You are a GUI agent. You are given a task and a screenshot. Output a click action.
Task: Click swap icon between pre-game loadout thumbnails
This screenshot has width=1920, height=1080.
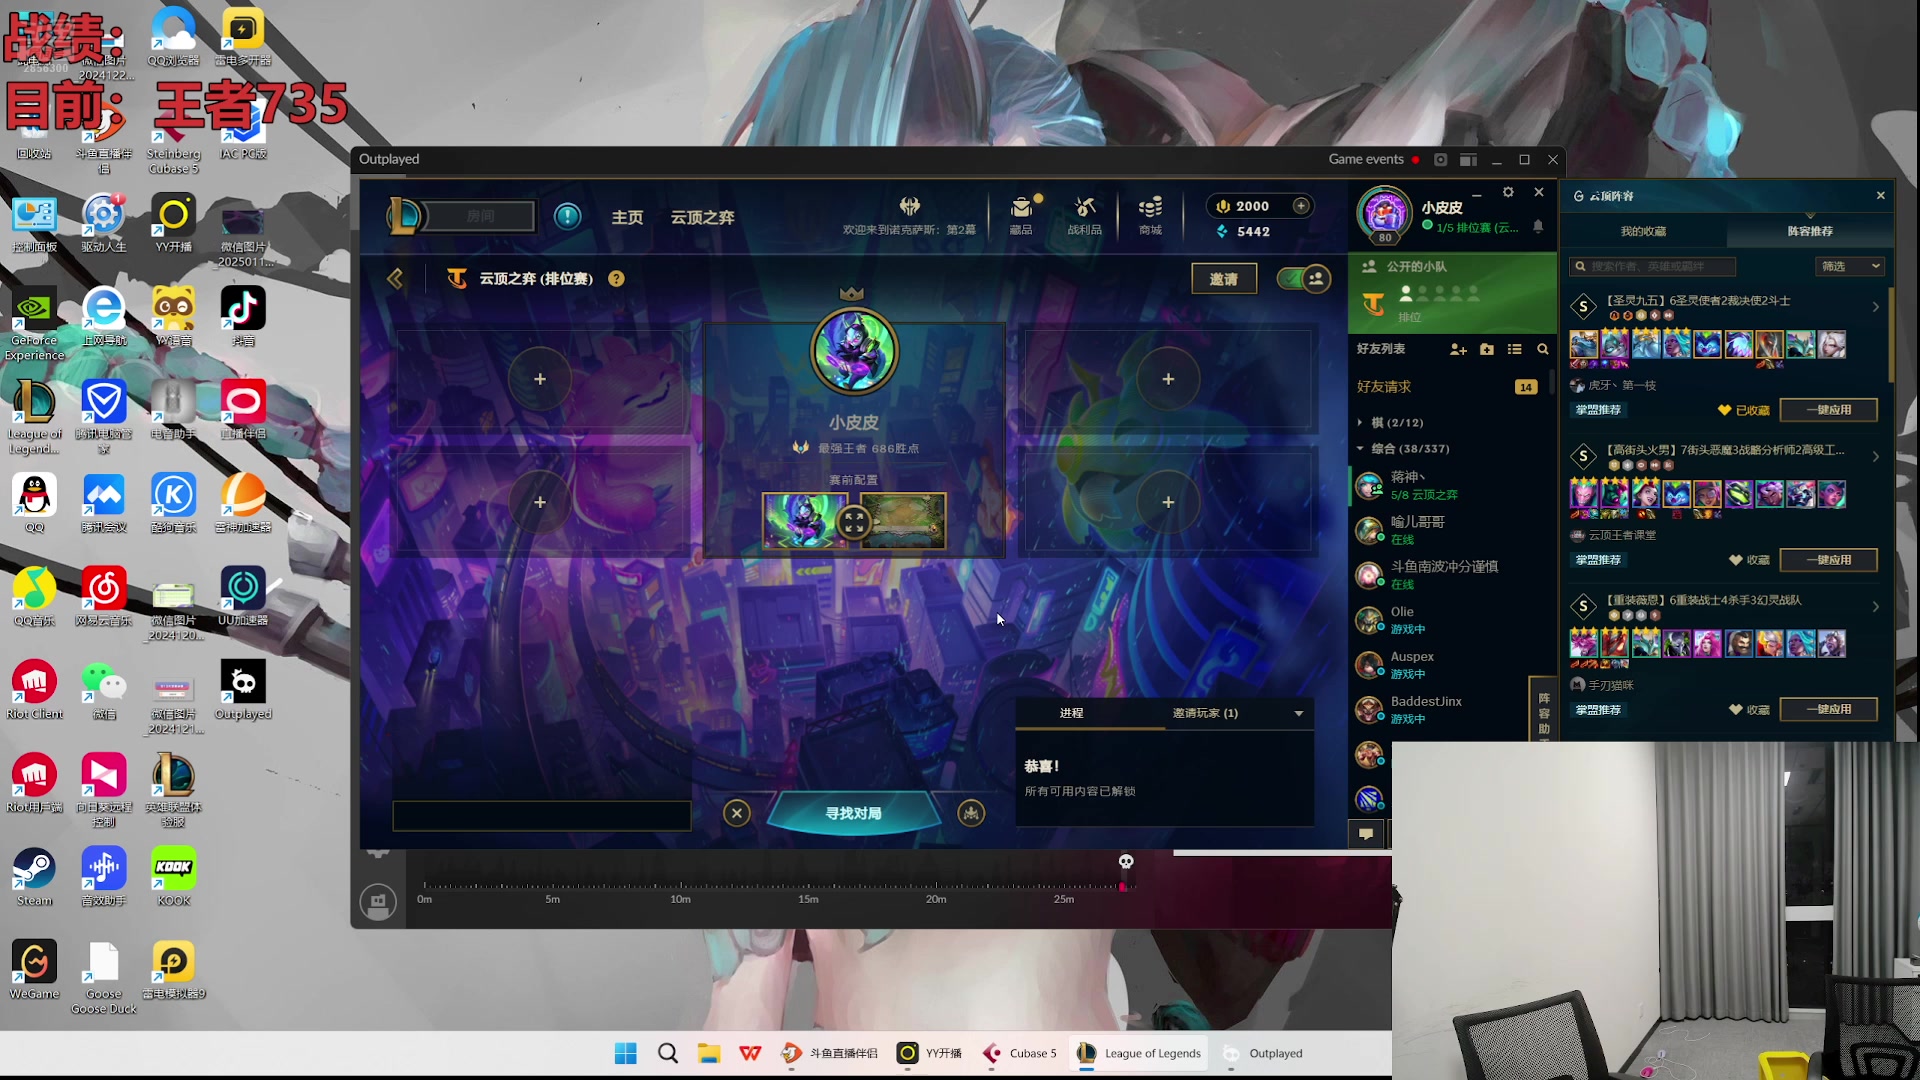coord(853,521)
